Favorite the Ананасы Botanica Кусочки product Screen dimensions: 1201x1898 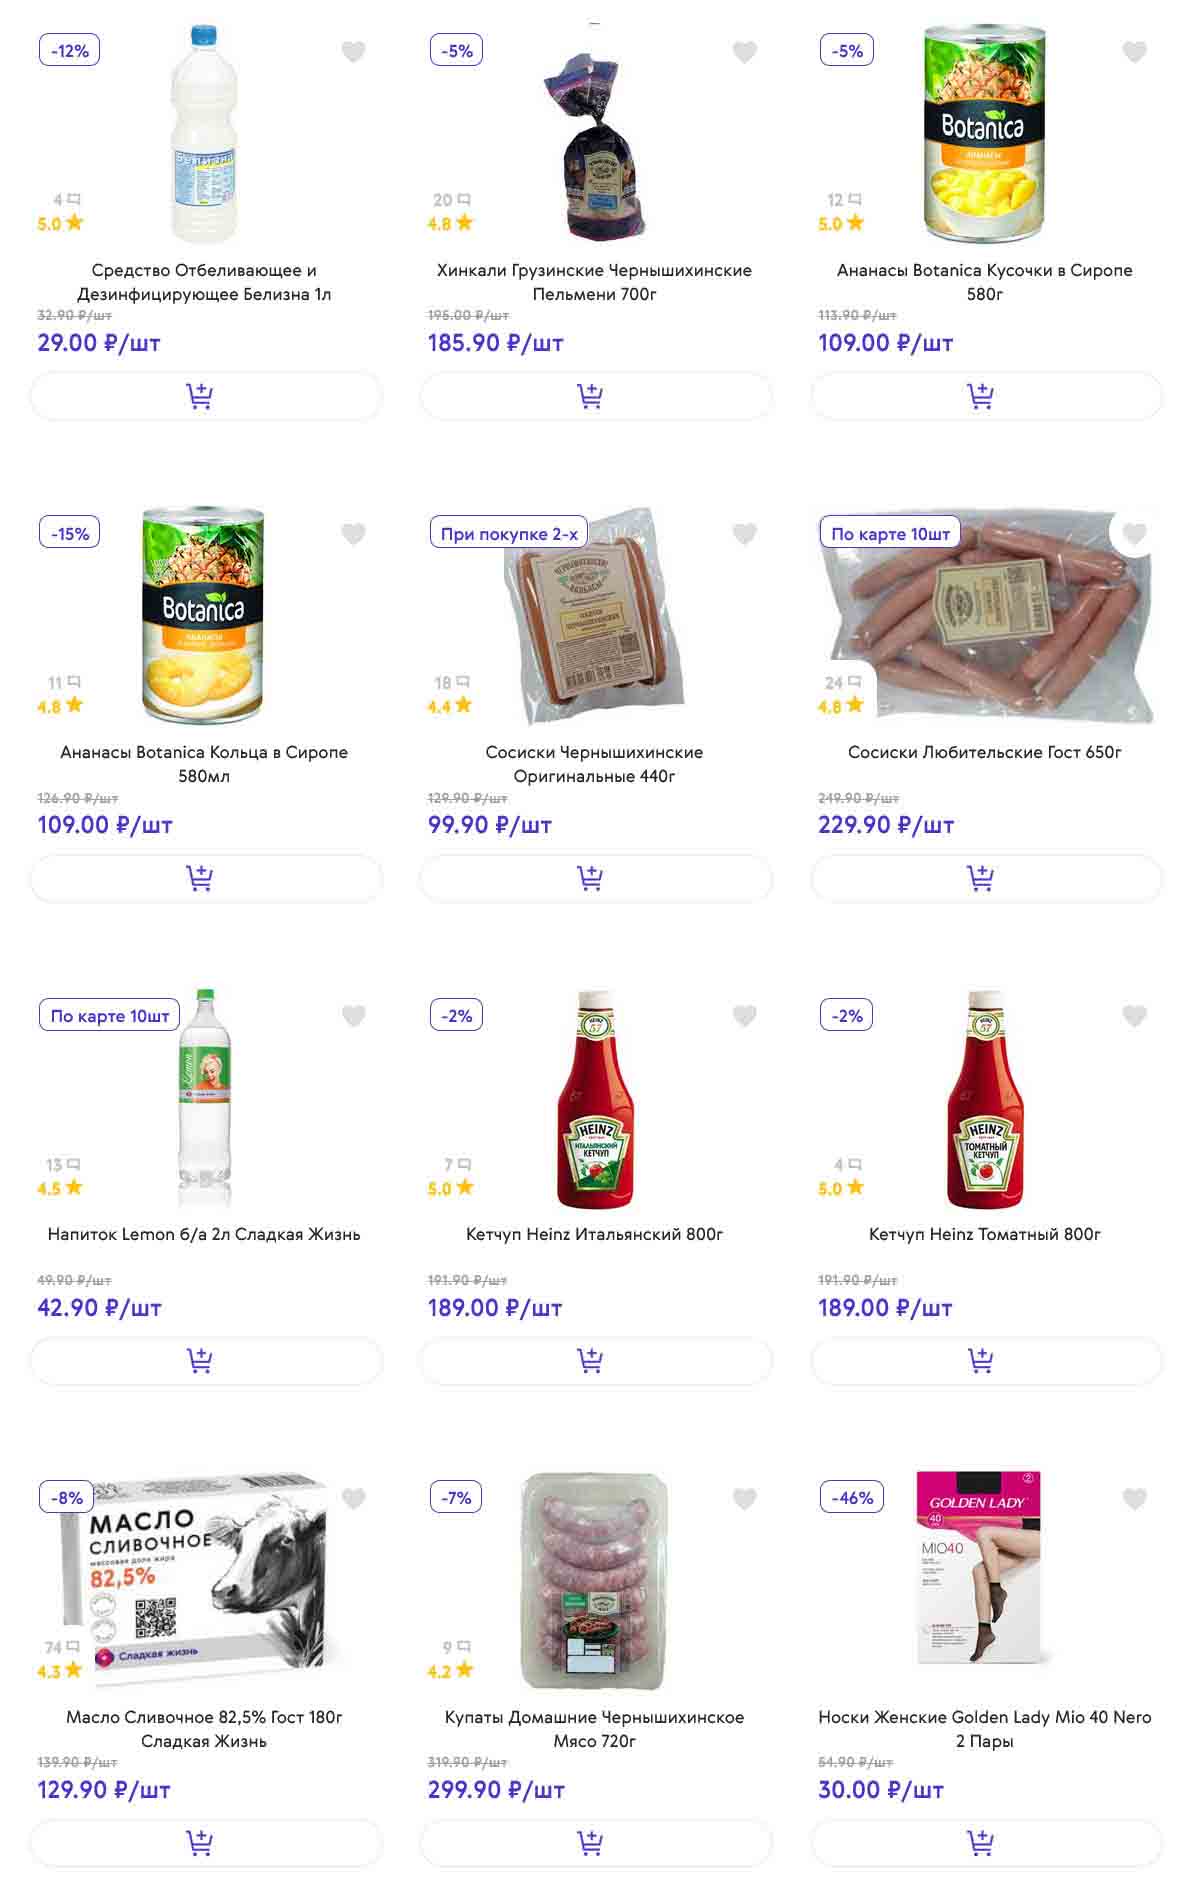point(1134,52)
